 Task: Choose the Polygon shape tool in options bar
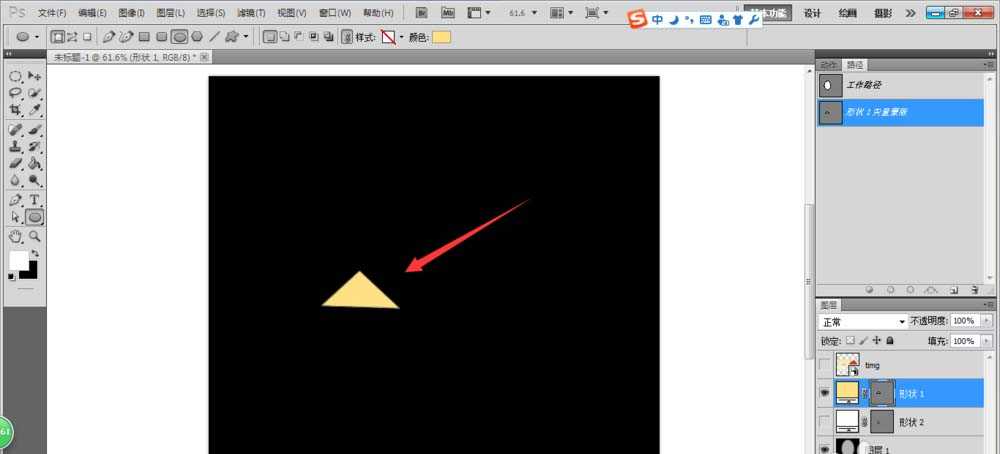(197, 36)
